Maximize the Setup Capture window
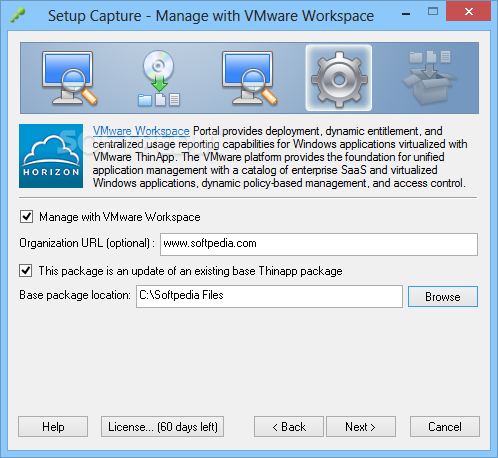The height and width of the screenshot is (458, 498). 433,12
